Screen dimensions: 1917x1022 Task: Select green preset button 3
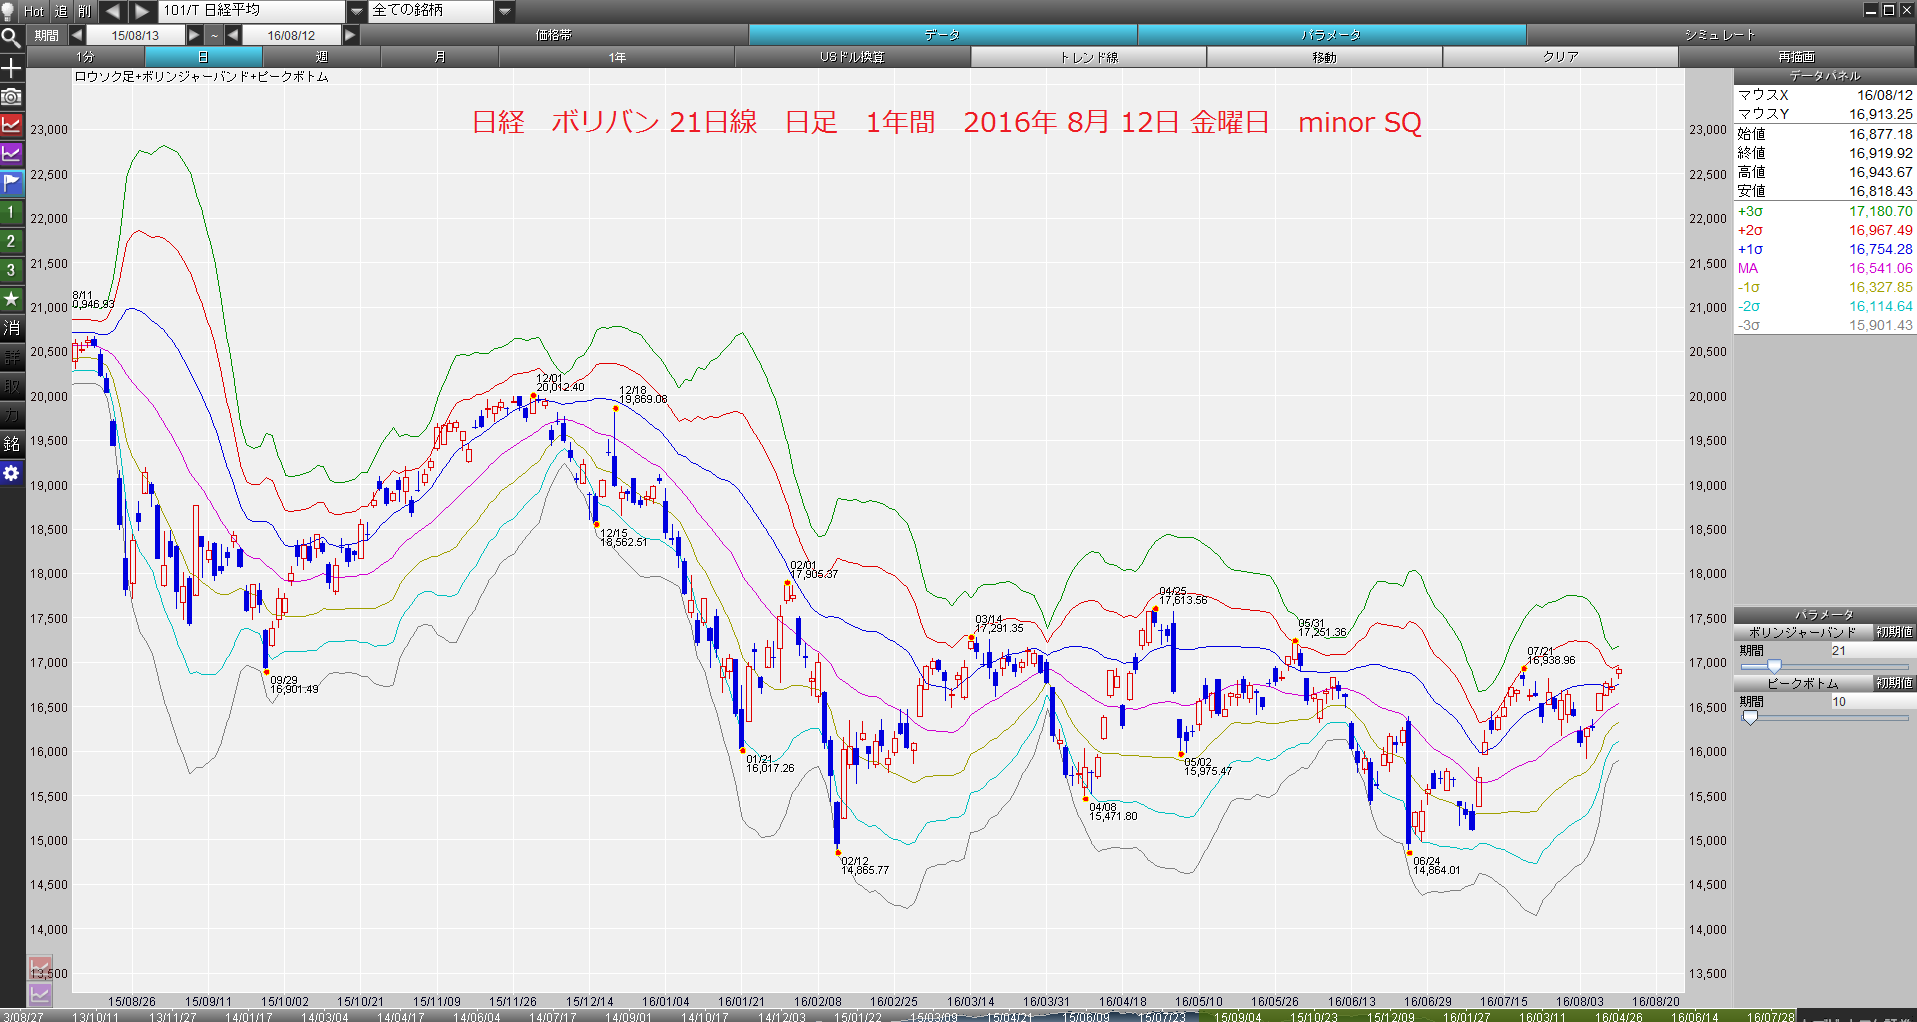coord(11,270)
